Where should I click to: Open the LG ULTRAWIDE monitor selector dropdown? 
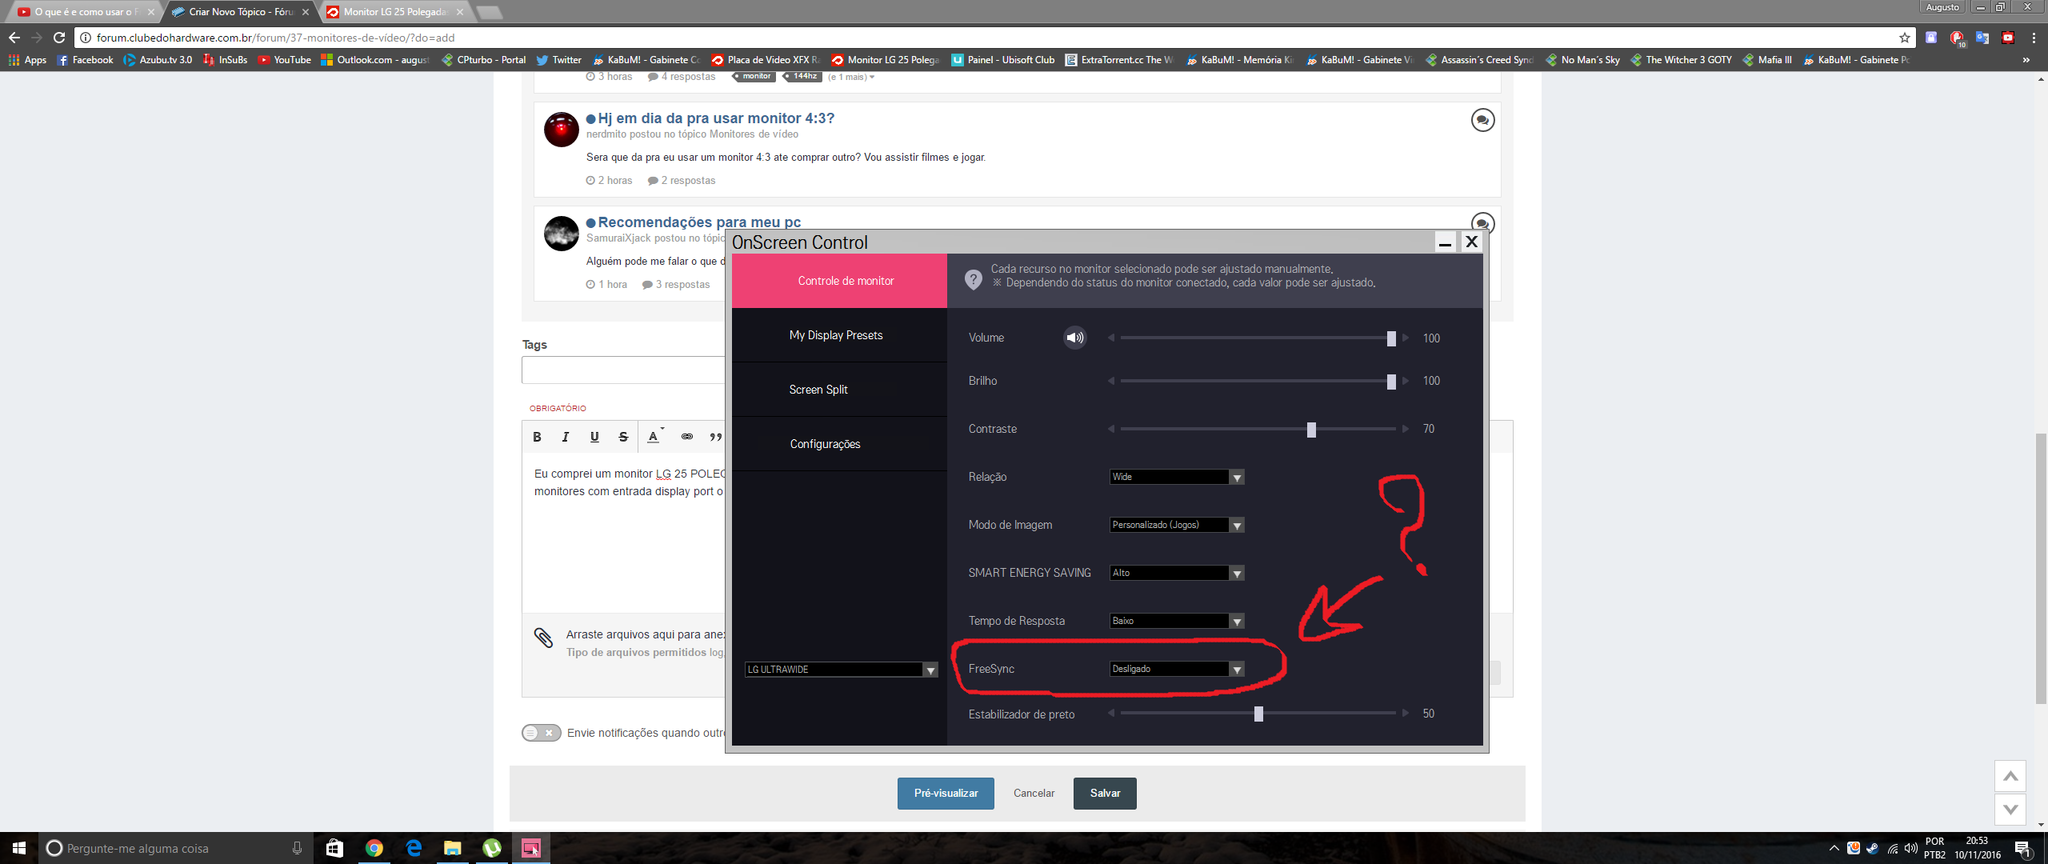tap(841, 669)
